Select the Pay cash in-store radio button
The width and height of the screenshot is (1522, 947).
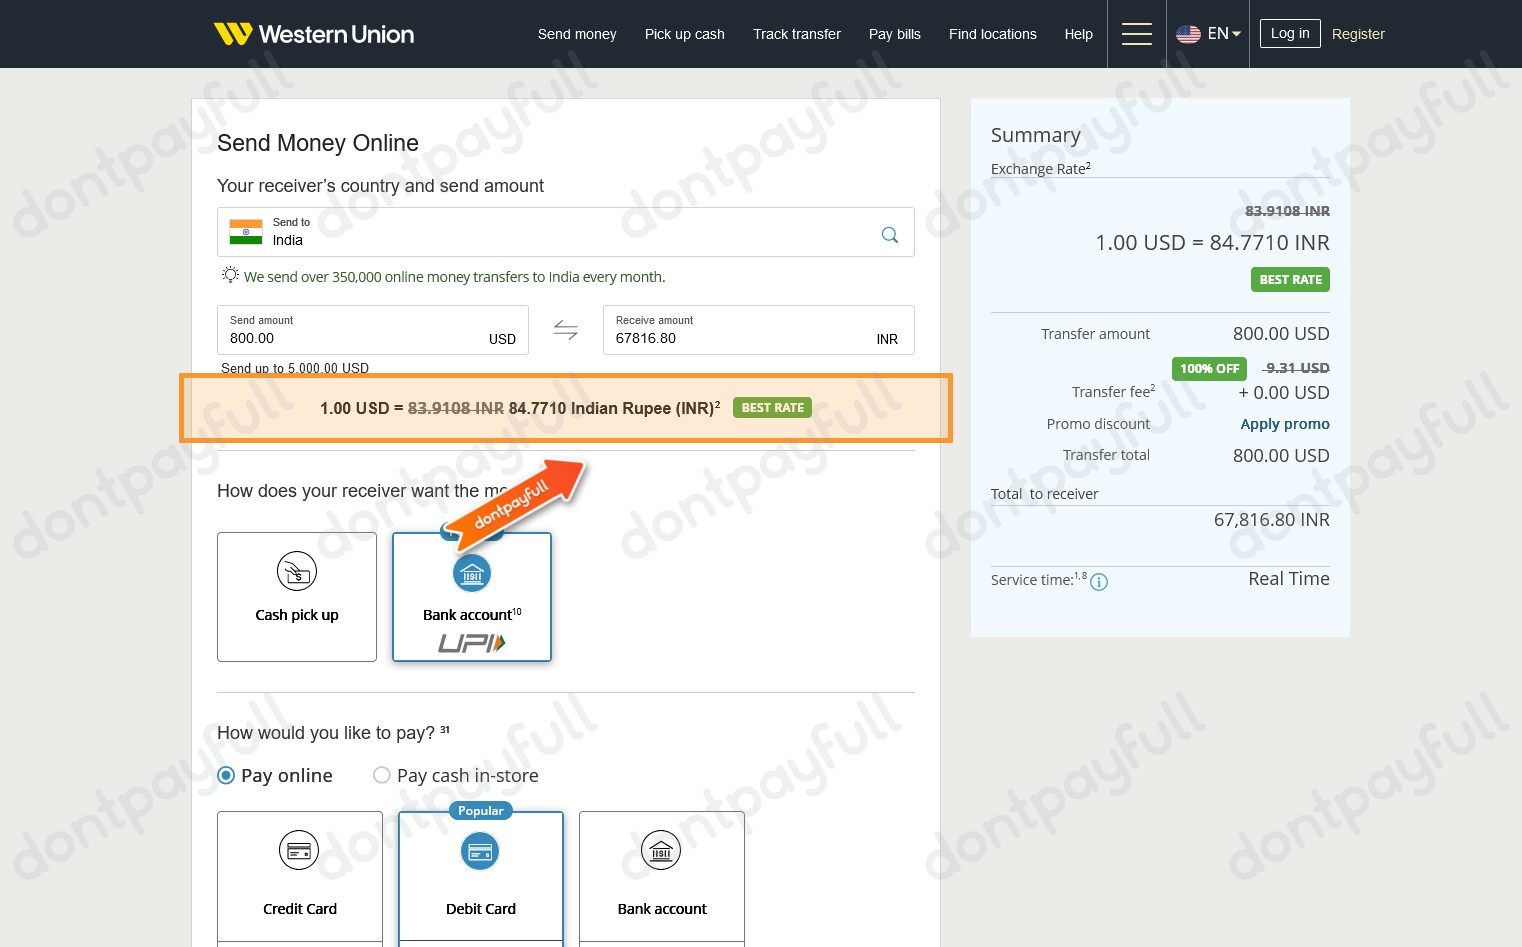pos(381,775)
